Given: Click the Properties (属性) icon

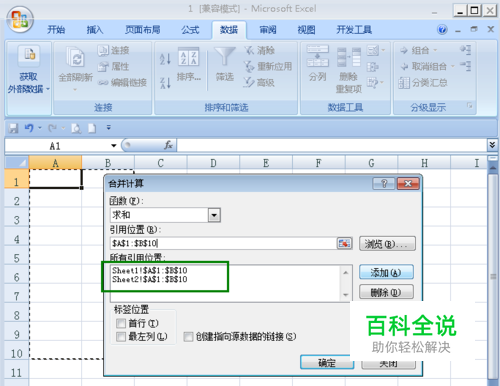Looking at the screenshot, I should click(103, 67).
